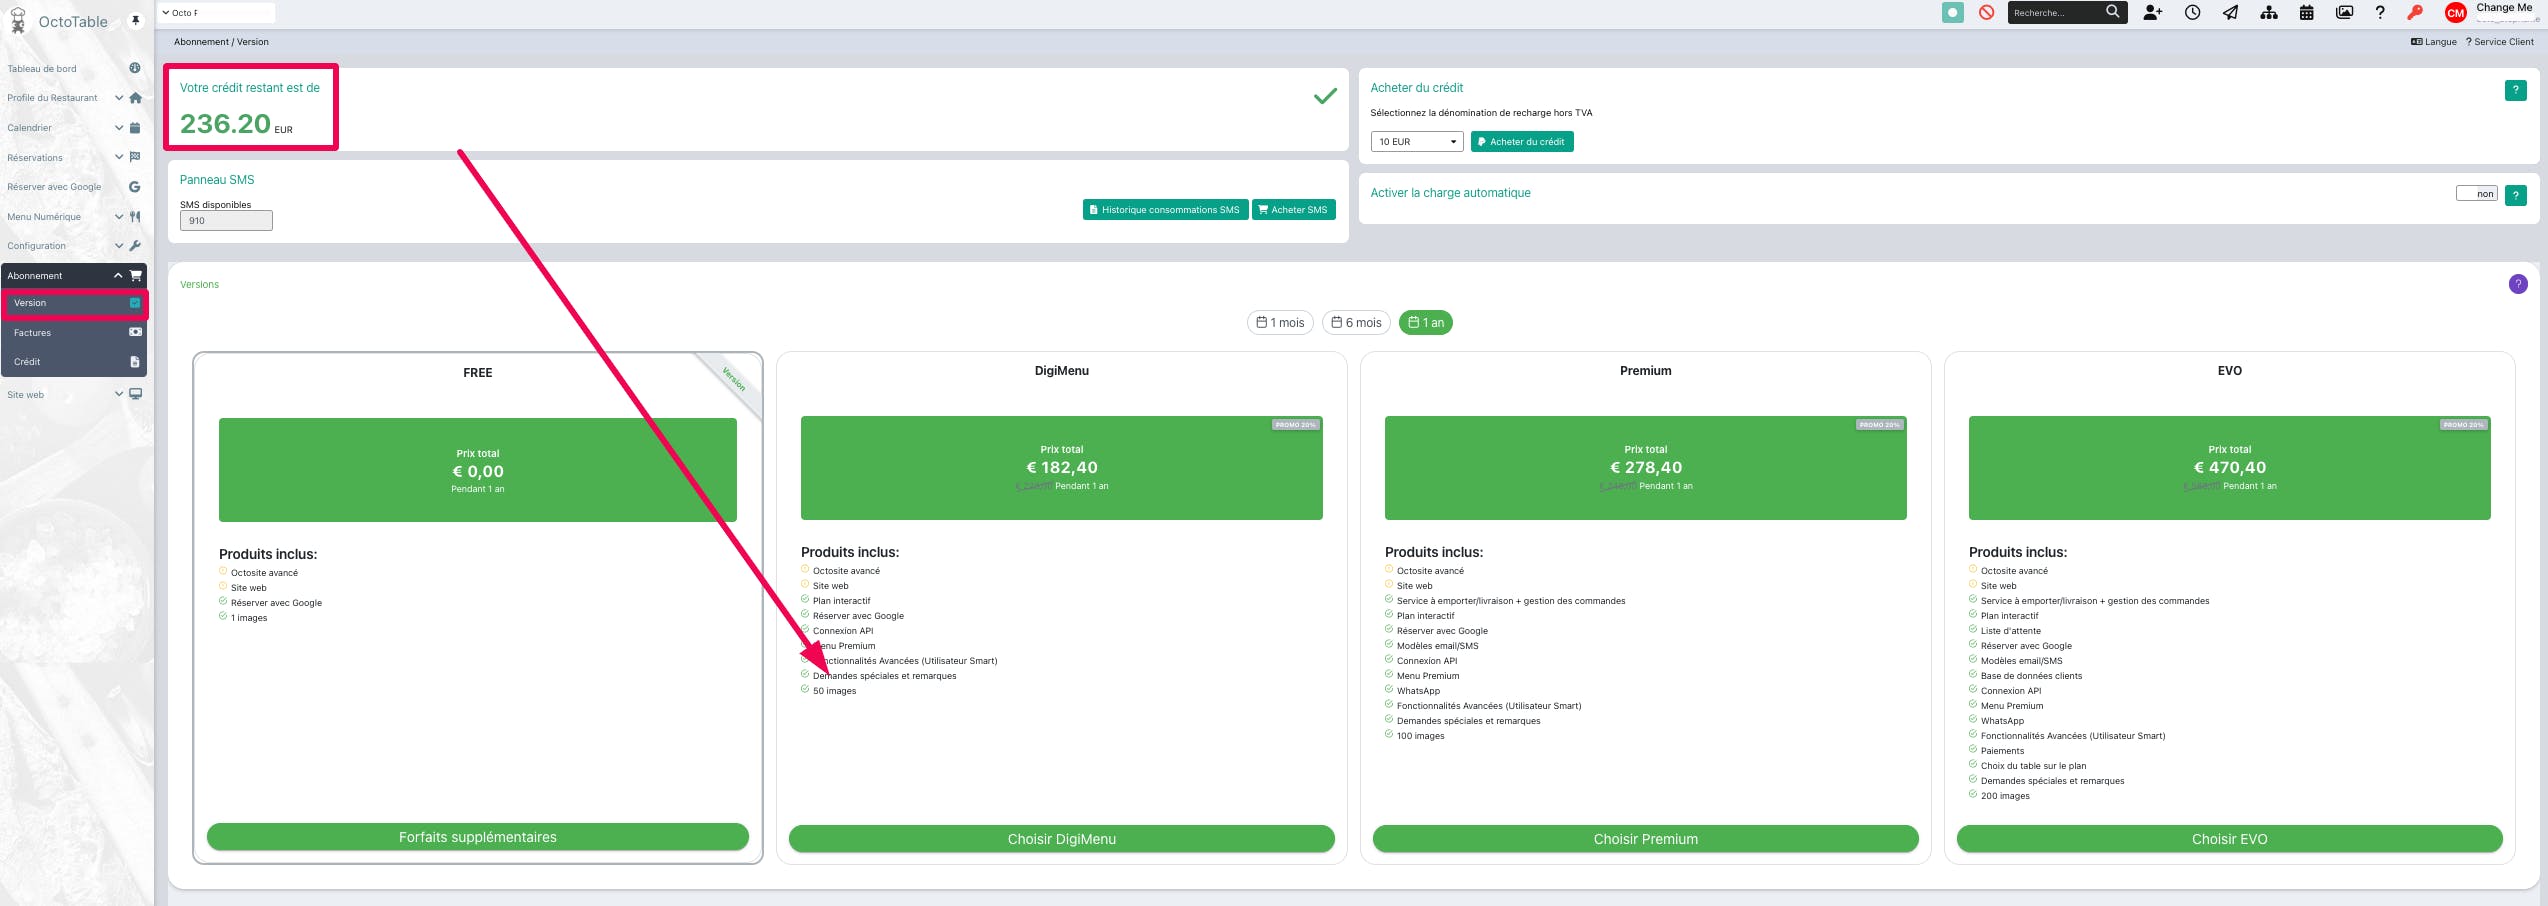
Task: Click the Acheter du crédit button
Action: [x=1522, y=142]
